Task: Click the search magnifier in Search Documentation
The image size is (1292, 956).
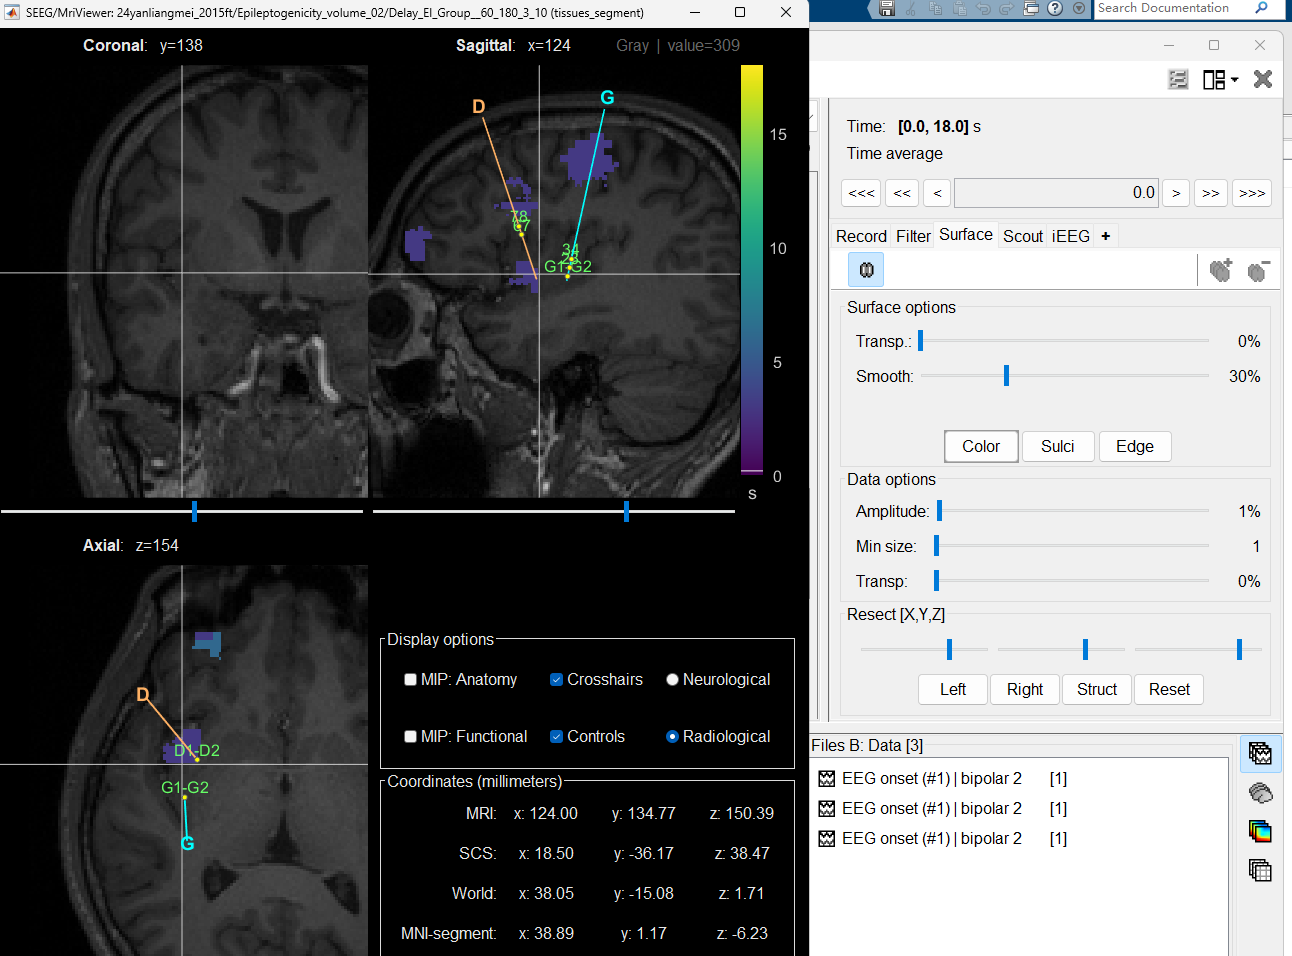Action: [x=1262, y=8]
